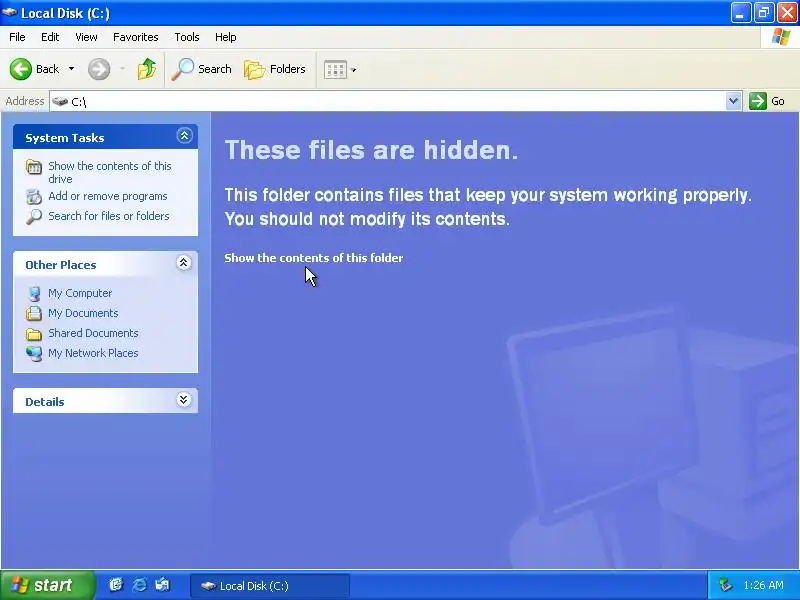The image size is (800, 600).
Task: Collapse the System Tasks panel
Action: [x=184, y=136]
